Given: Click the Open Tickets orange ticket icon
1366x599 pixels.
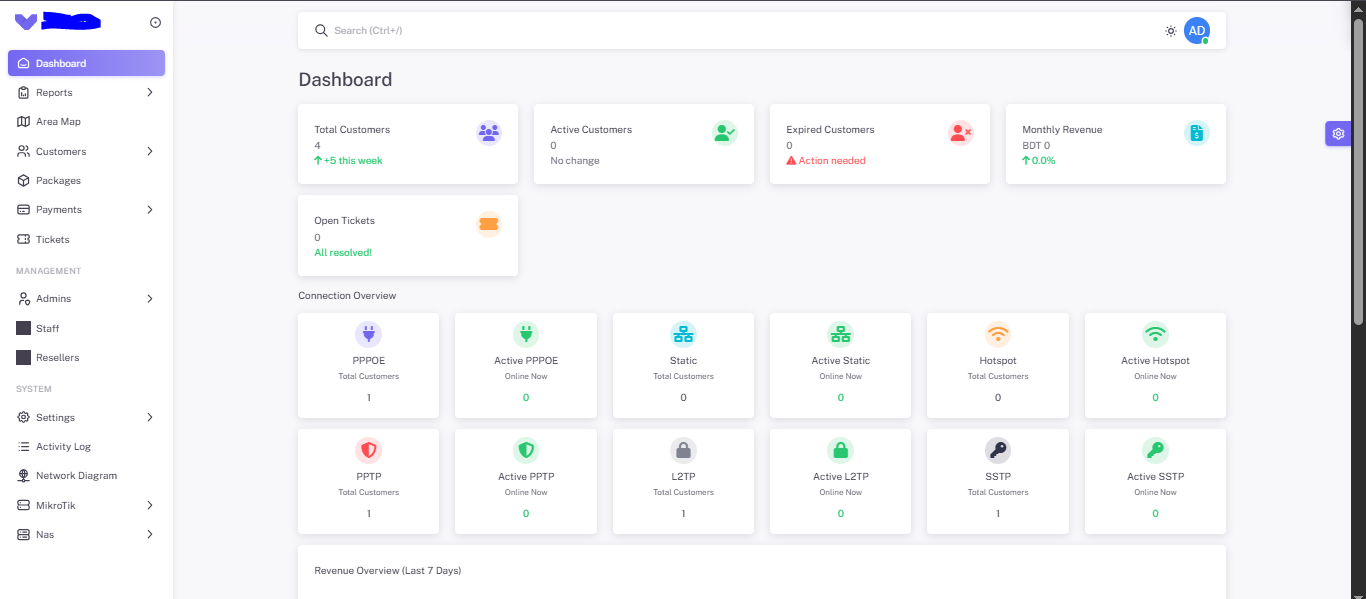Looking at the screenshot, I should pos(489,224).
